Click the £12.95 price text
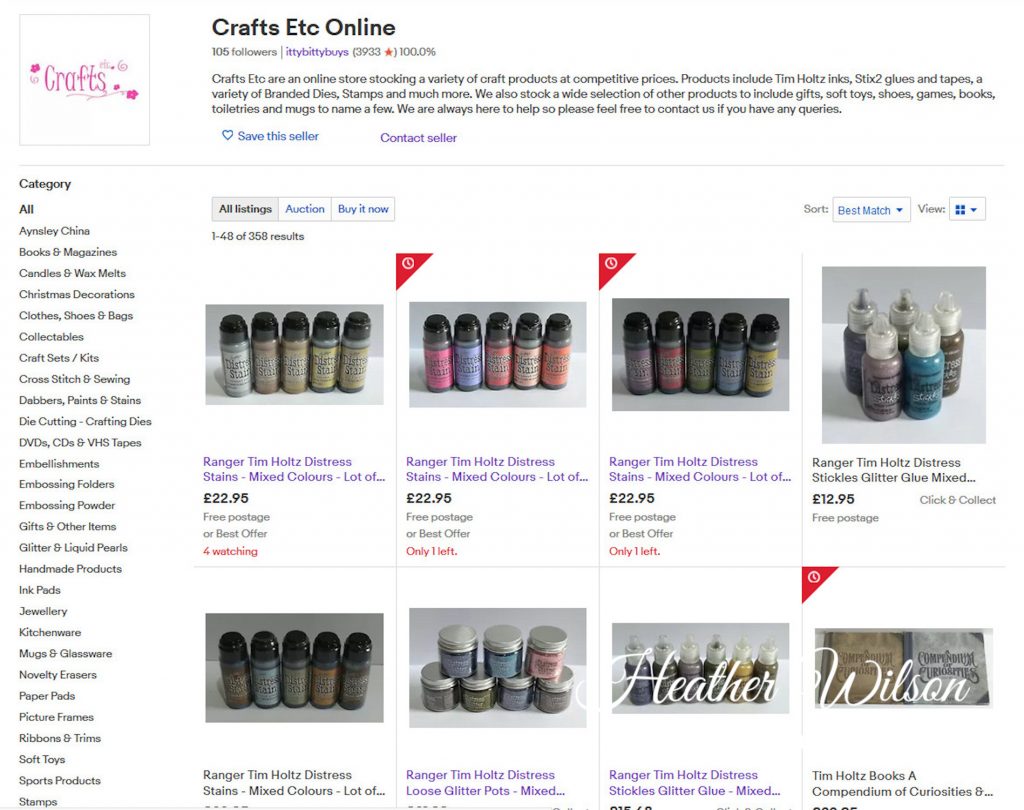The width and height of the screenshot is (1024, 810). point(833,499)
